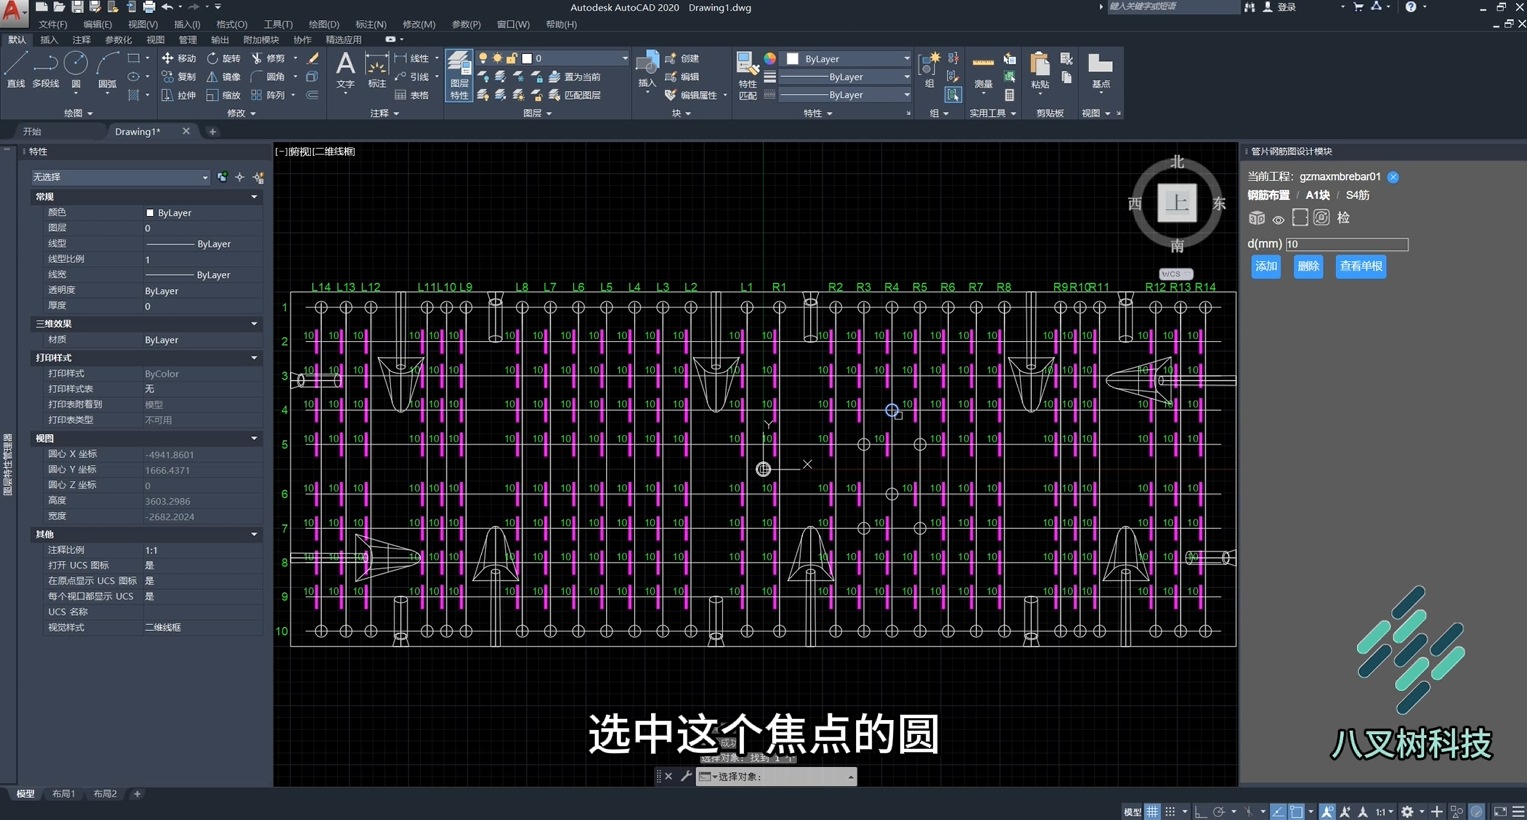Screen dimensions: 1527x820
Task: Open the 标注(N) menu
Action: (x=370, y=24)
